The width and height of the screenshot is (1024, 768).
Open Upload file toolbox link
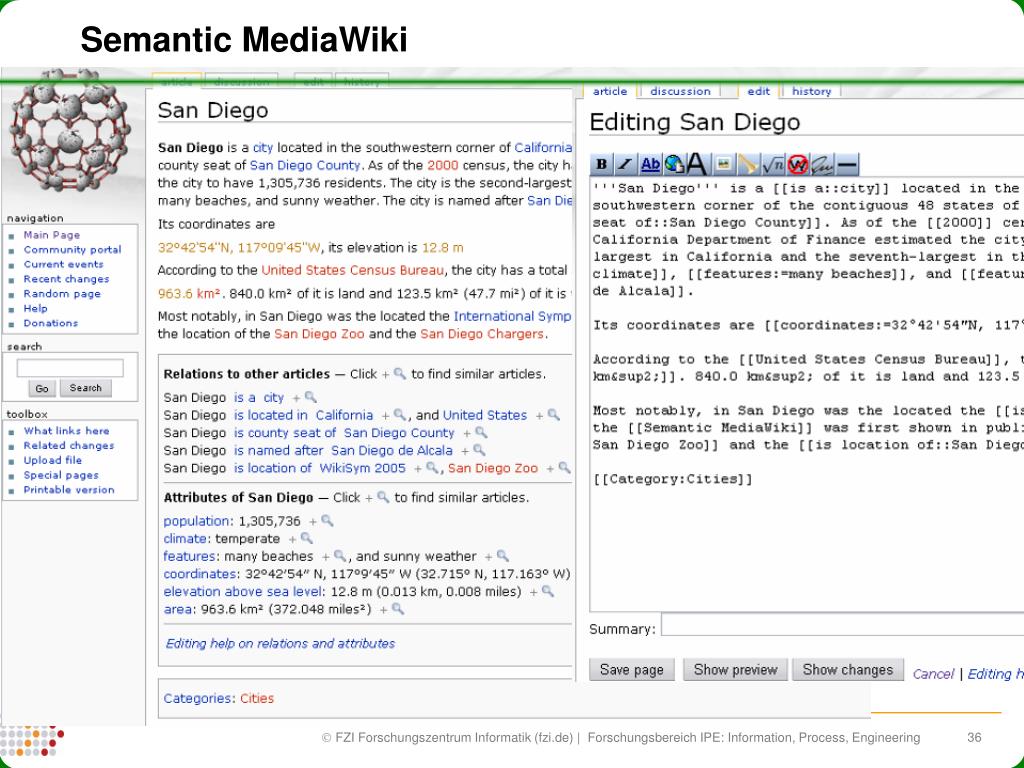53,460
